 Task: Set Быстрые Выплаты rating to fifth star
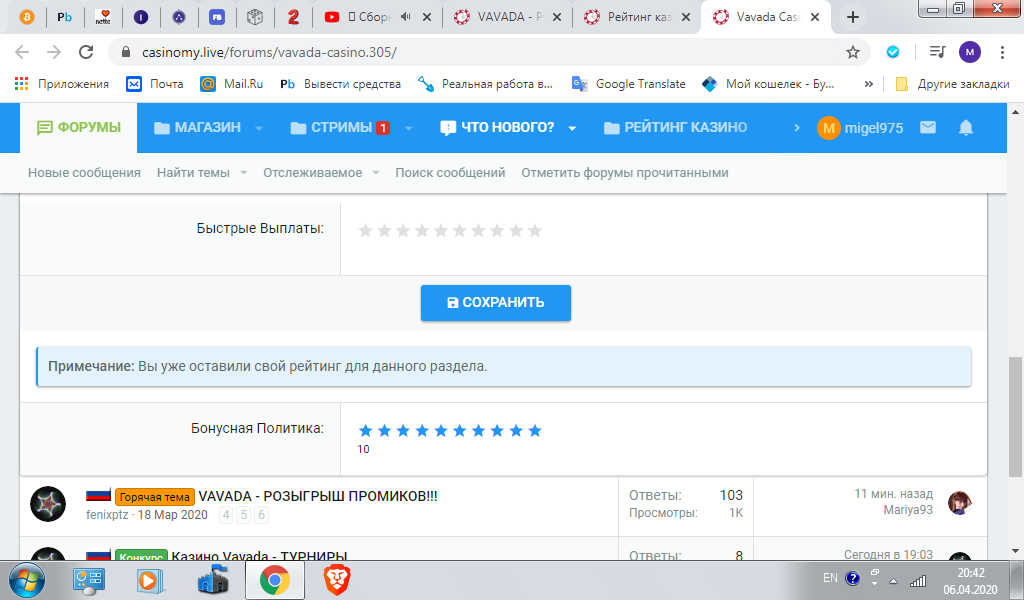441,230
